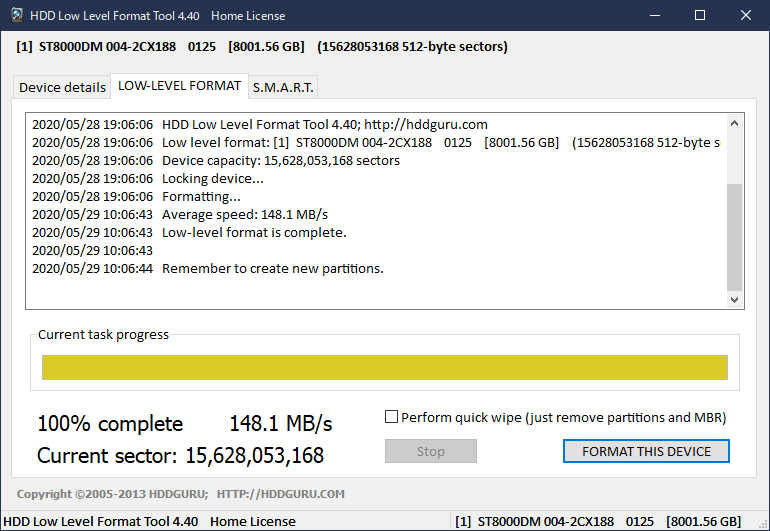Click the HTTP://HDDGURU.COM link in footer
Image resolution: width=770 pixels, height=531 pixels.
[x=281, y=494]
